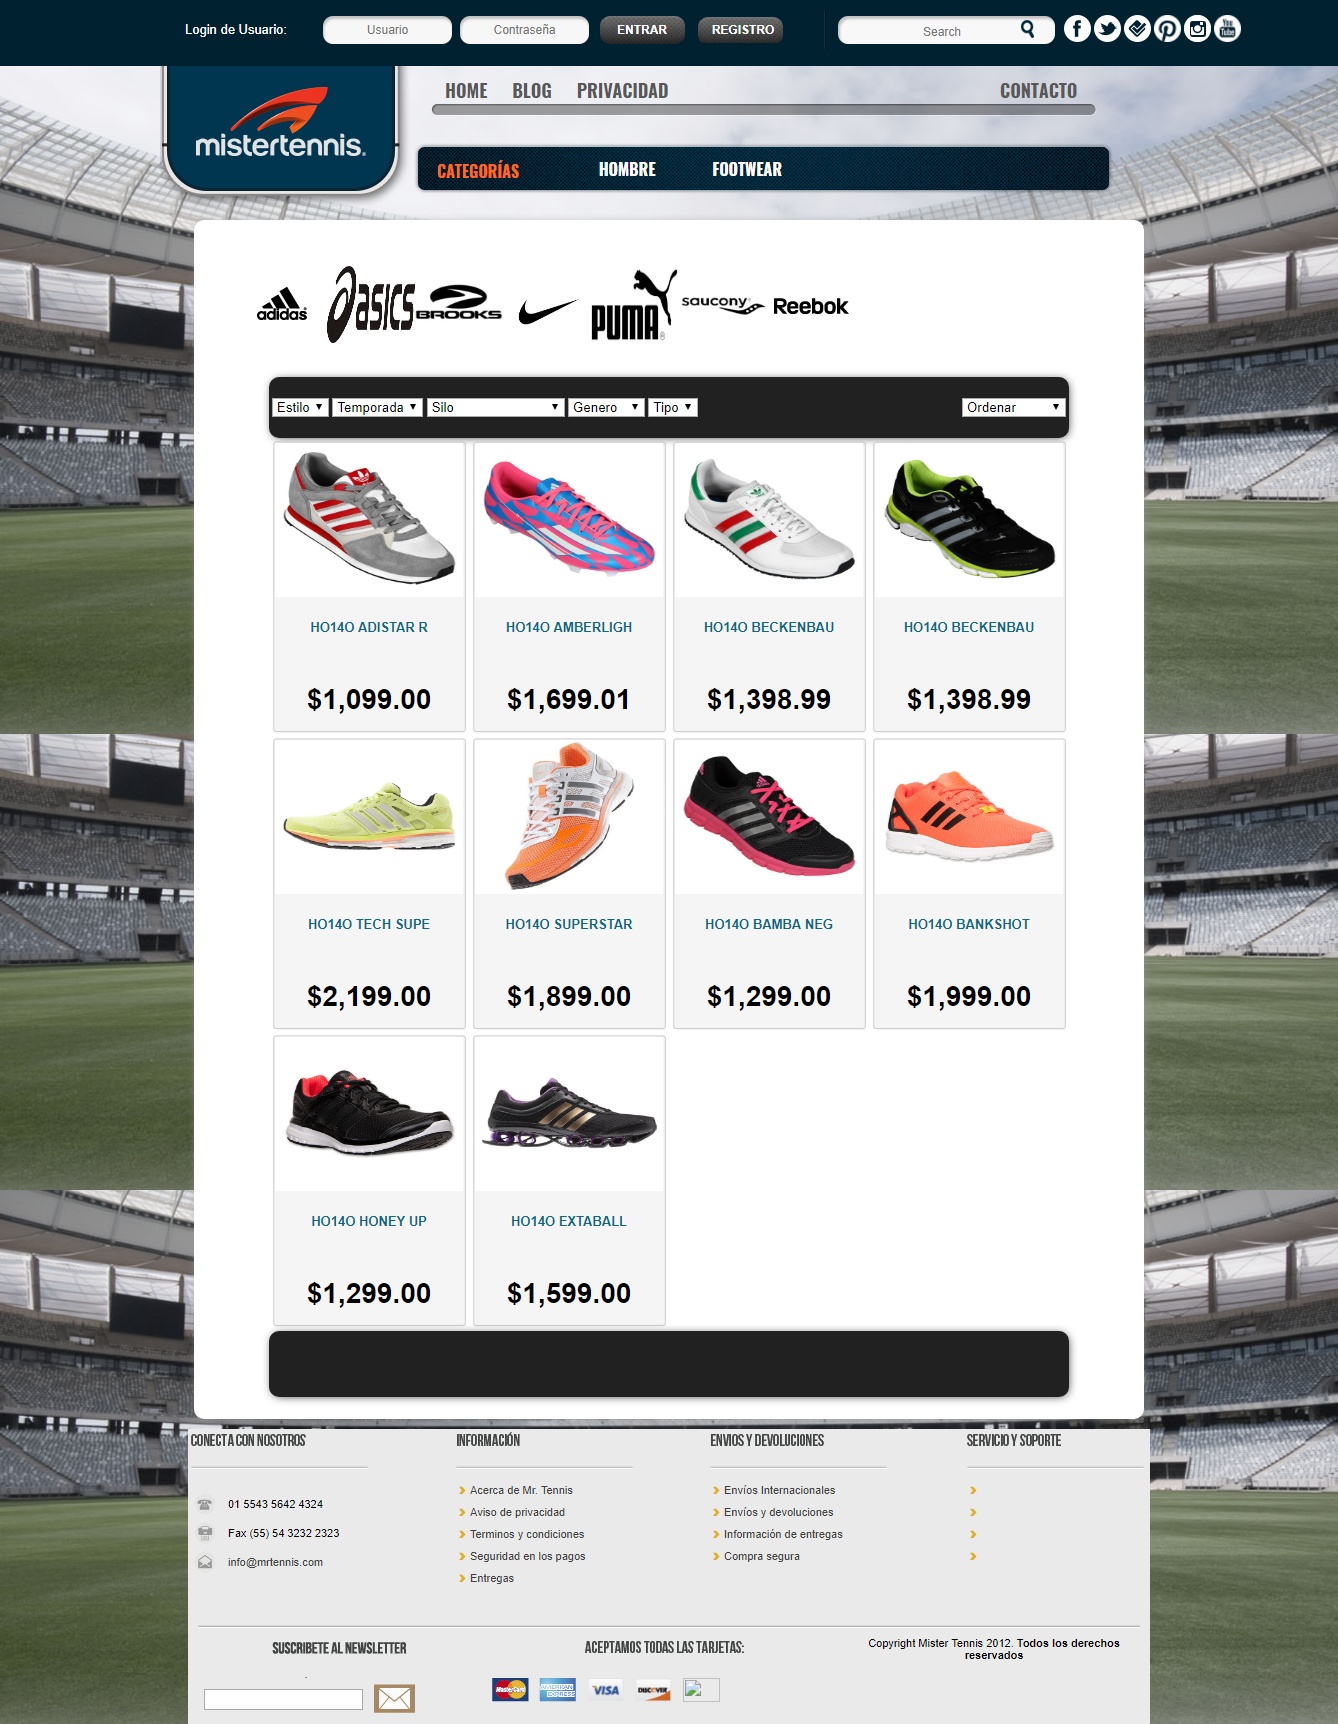Open the Instagram social icon
The height and width of the screenshot is (1724, 1338).
coord(1197,28)
